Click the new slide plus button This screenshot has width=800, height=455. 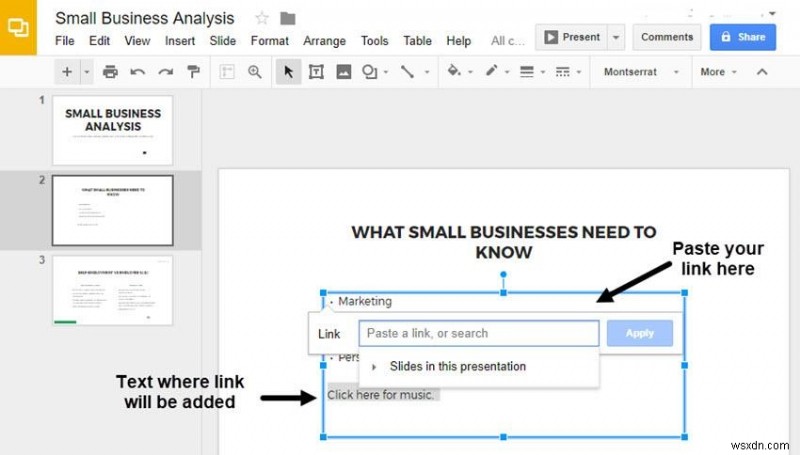pyautogui.click(x=67, y=72)
